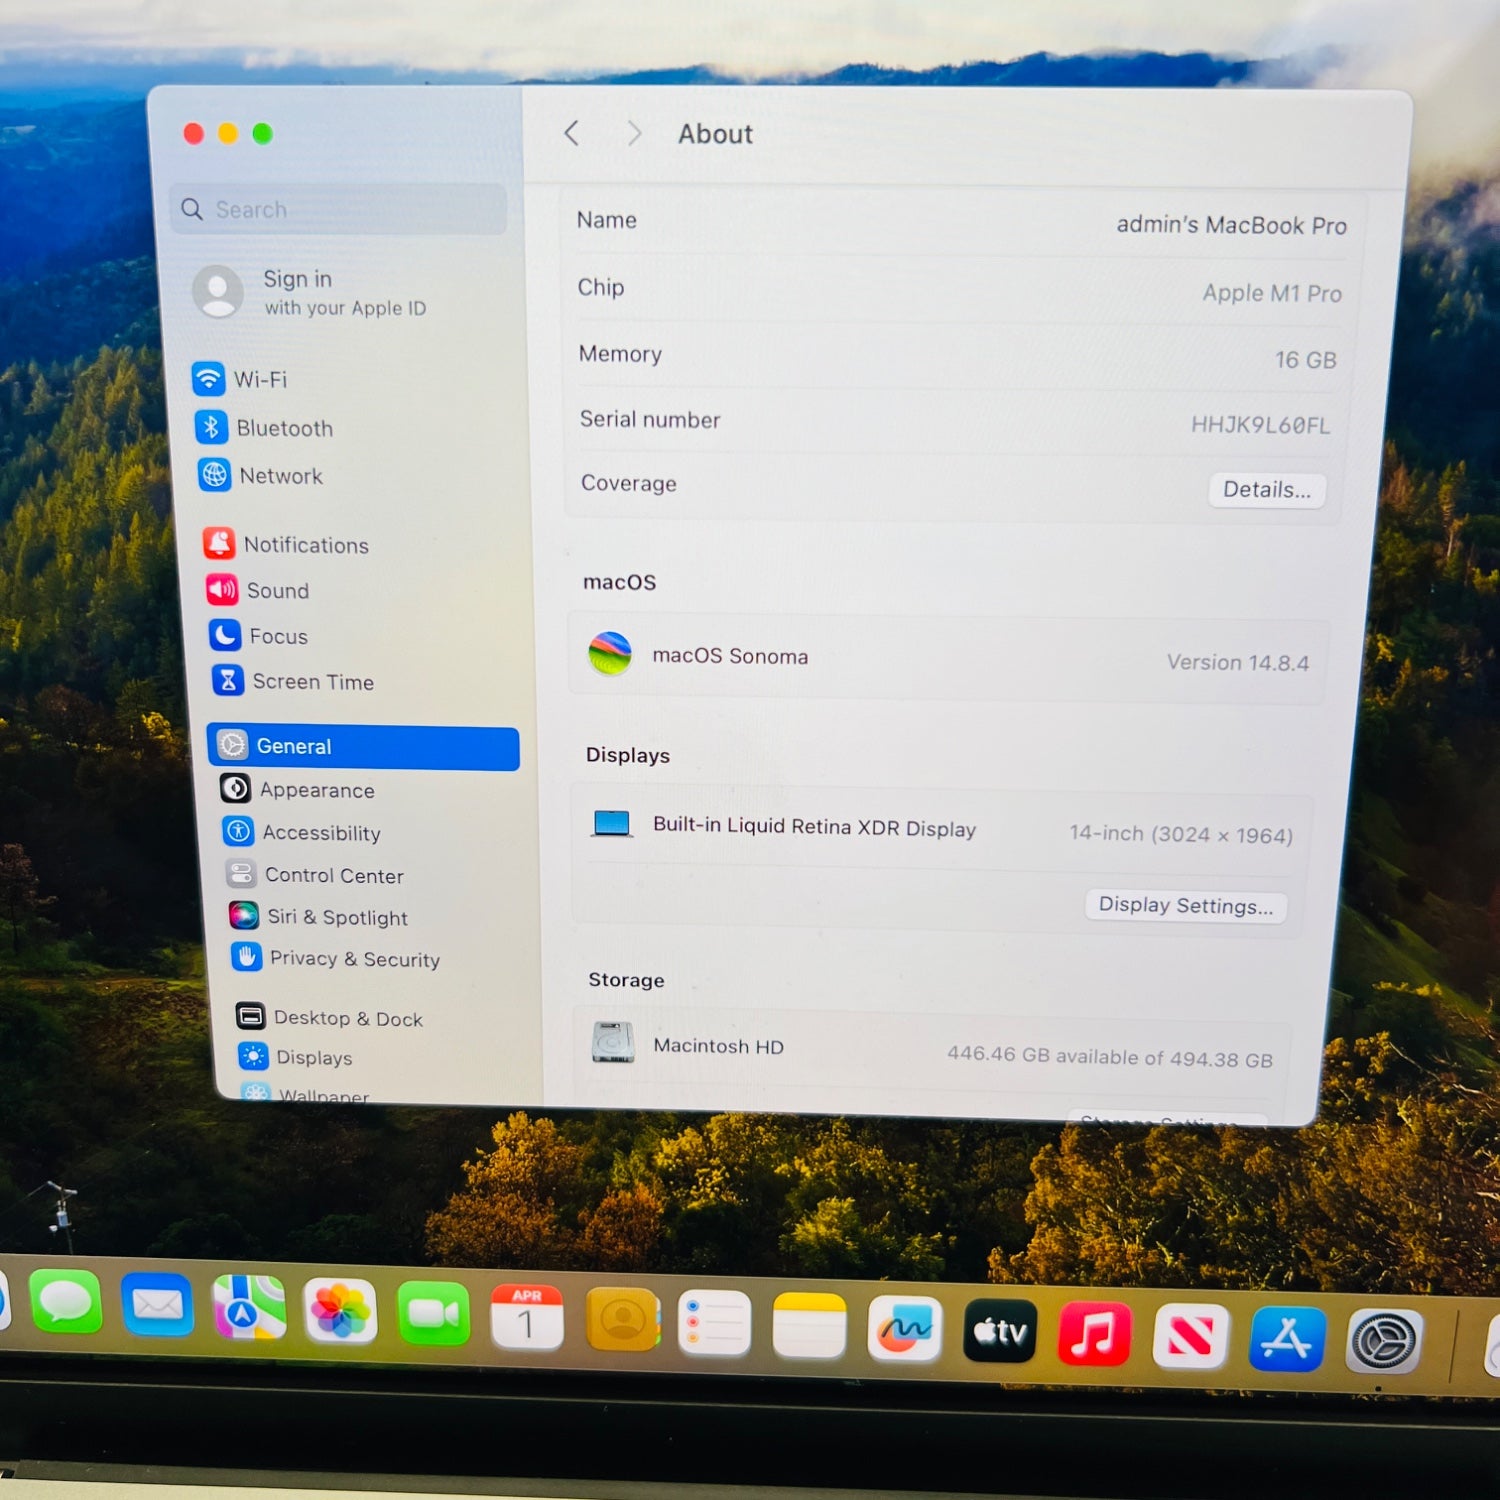Open Notifications settings
Viewport: 1500px width, 1500px height.
(305, 545)
